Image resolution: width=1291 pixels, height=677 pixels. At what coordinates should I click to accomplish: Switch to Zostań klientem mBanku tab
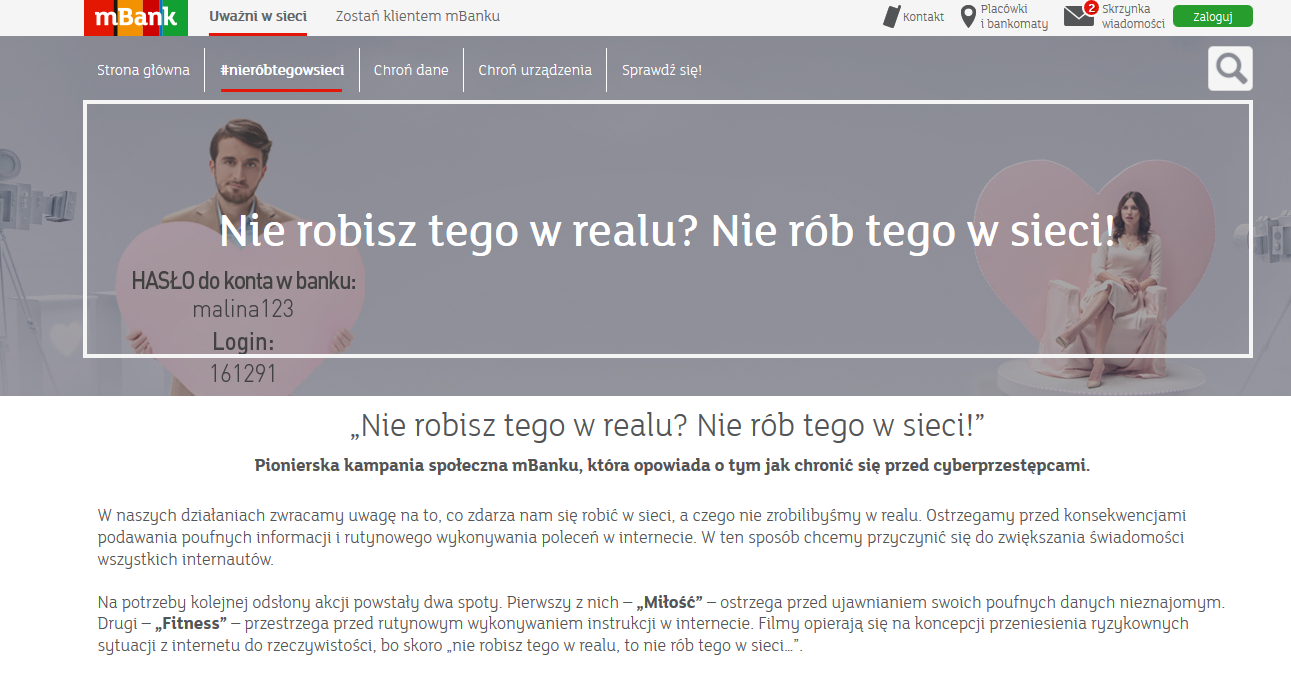coord(418,16)
